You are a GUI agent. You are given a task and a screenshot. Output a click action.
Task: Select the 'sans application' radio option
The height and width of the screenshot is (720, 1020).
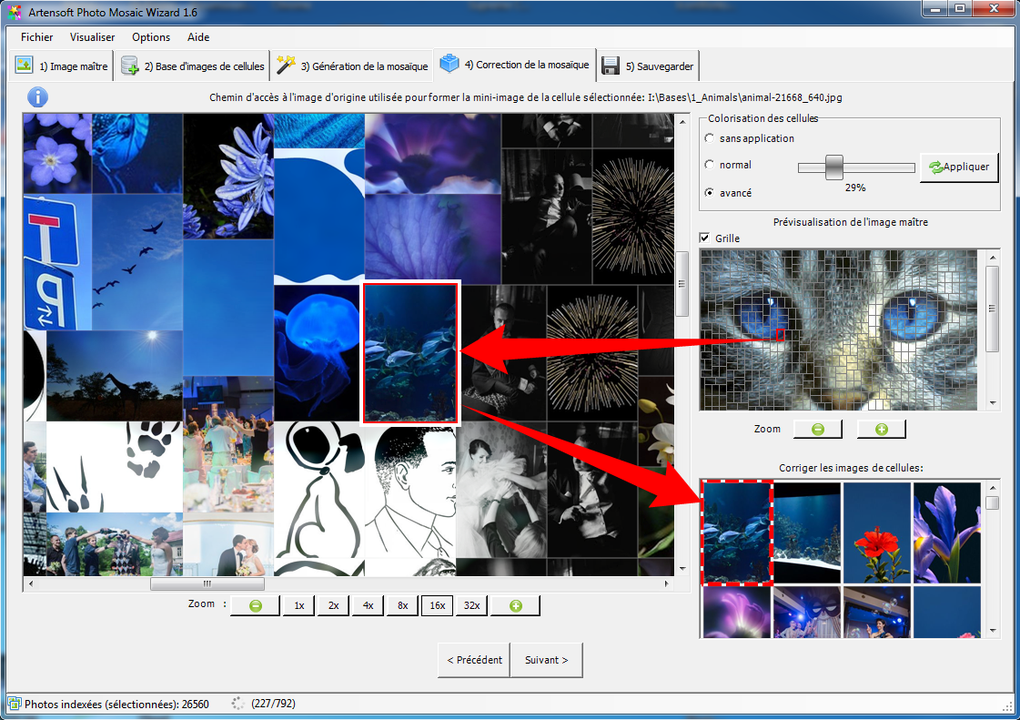coord(710,138)
